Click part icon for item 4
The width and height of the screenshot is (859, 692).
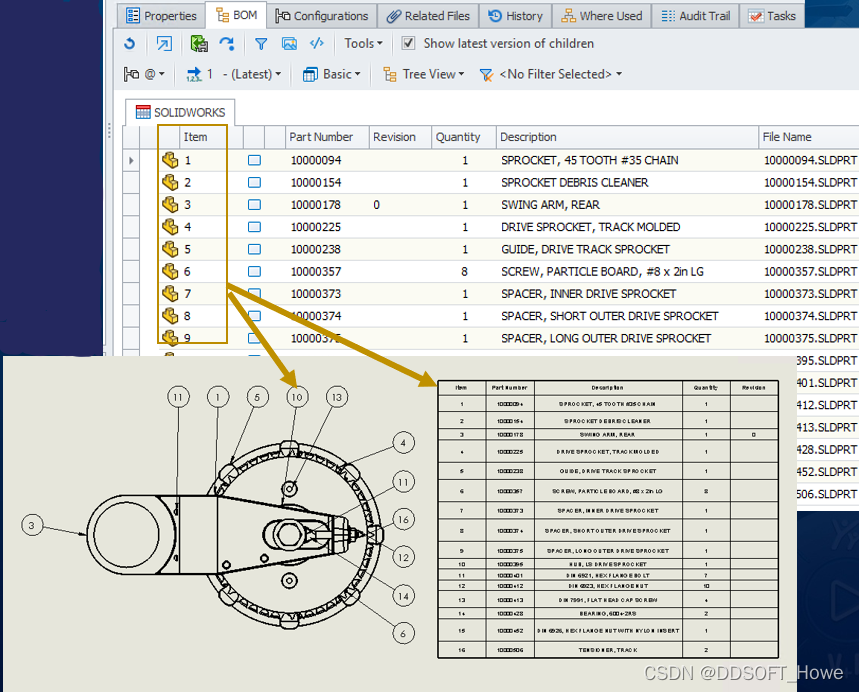pos(170,227)
